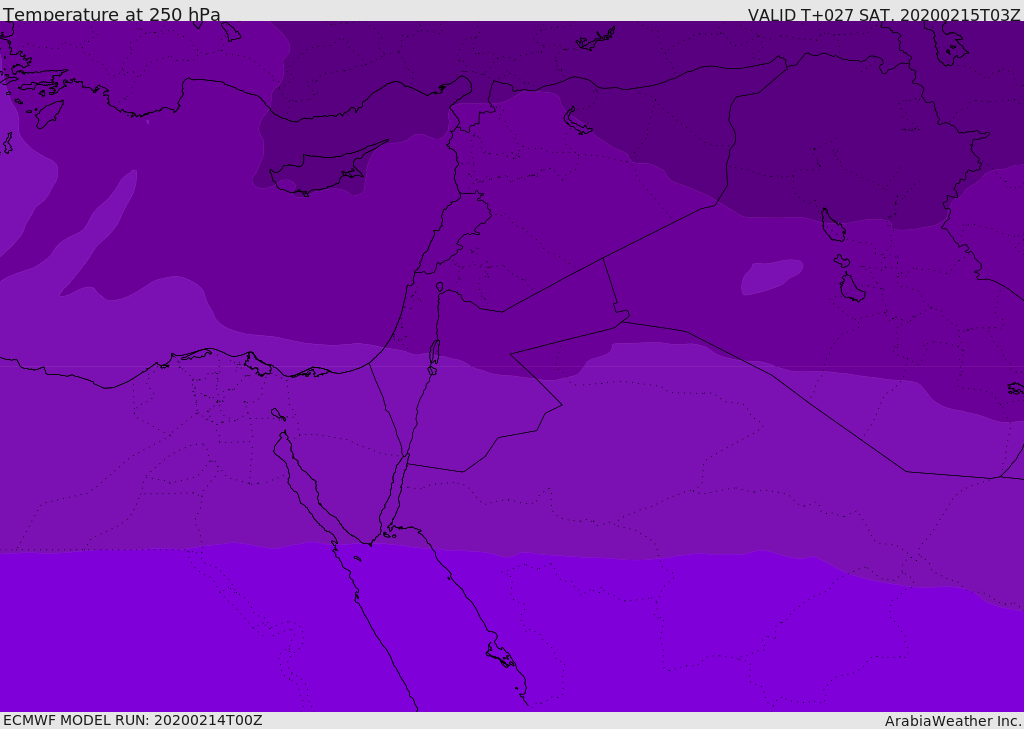Click the 'VALID T+027 SAT. 20200215T03Z' label
Viewport: 1024px width, 729px height.
[x=884, y=14]
